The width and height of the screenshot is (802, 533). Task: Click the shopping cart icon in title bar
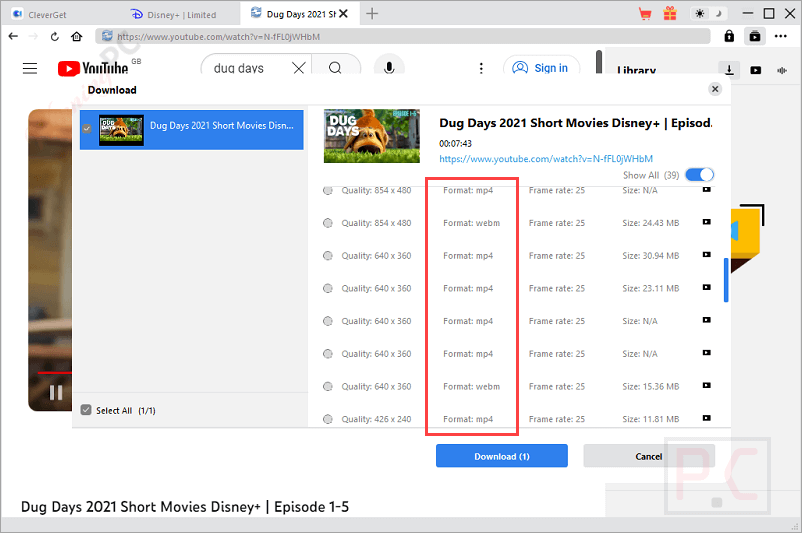pos(645,14)
